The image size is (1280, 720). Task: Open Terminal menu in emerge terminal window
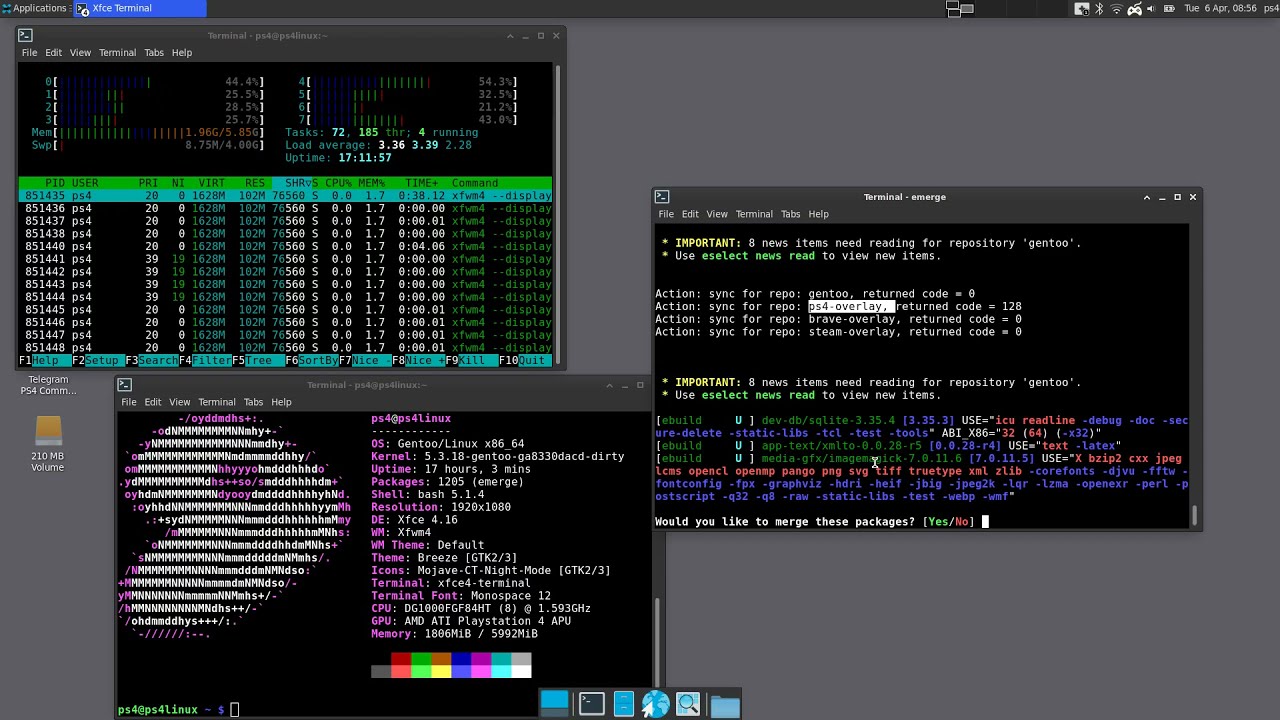[754, 214]
